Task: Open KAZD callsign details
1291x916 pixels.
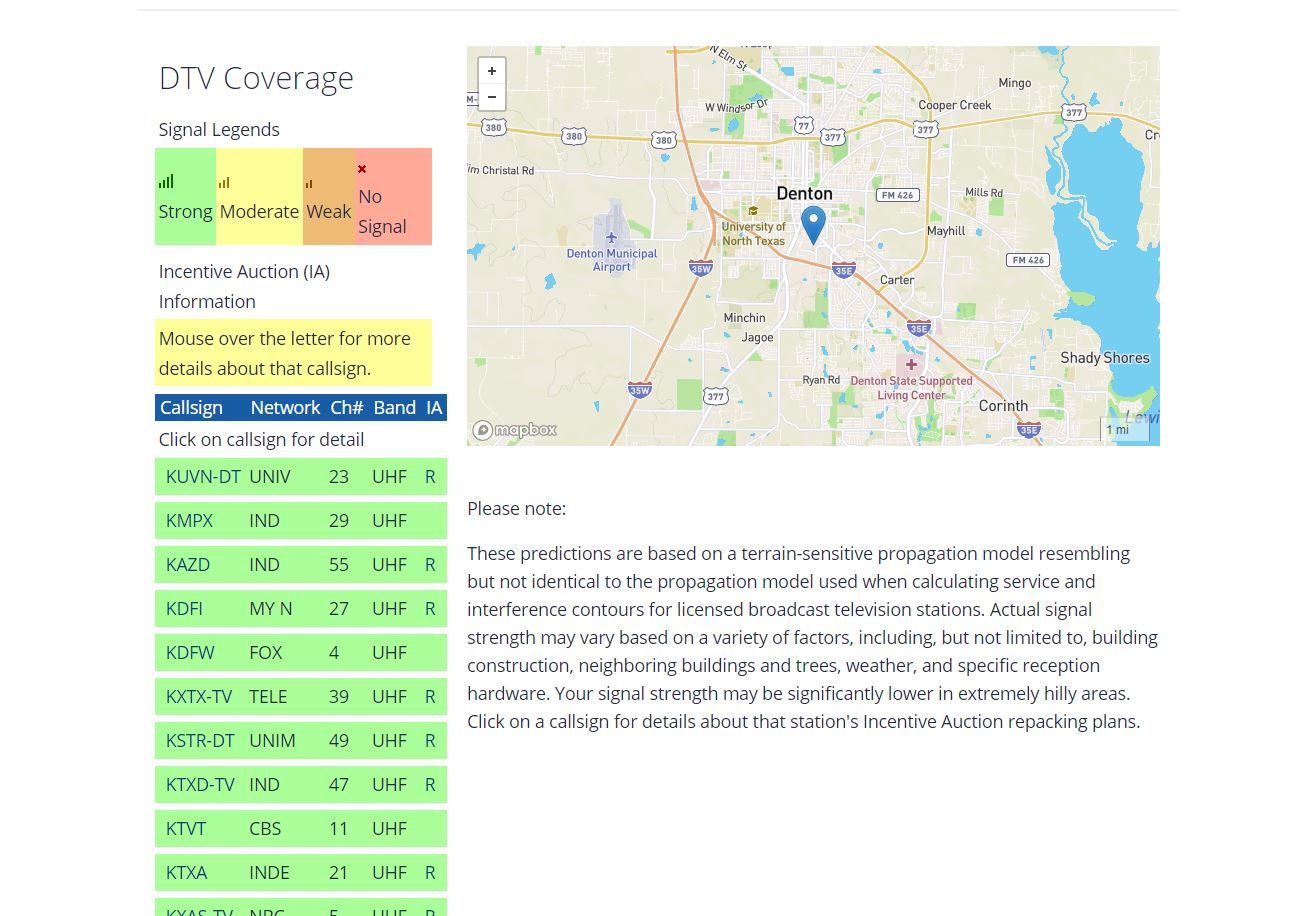Action: (188, 565)
